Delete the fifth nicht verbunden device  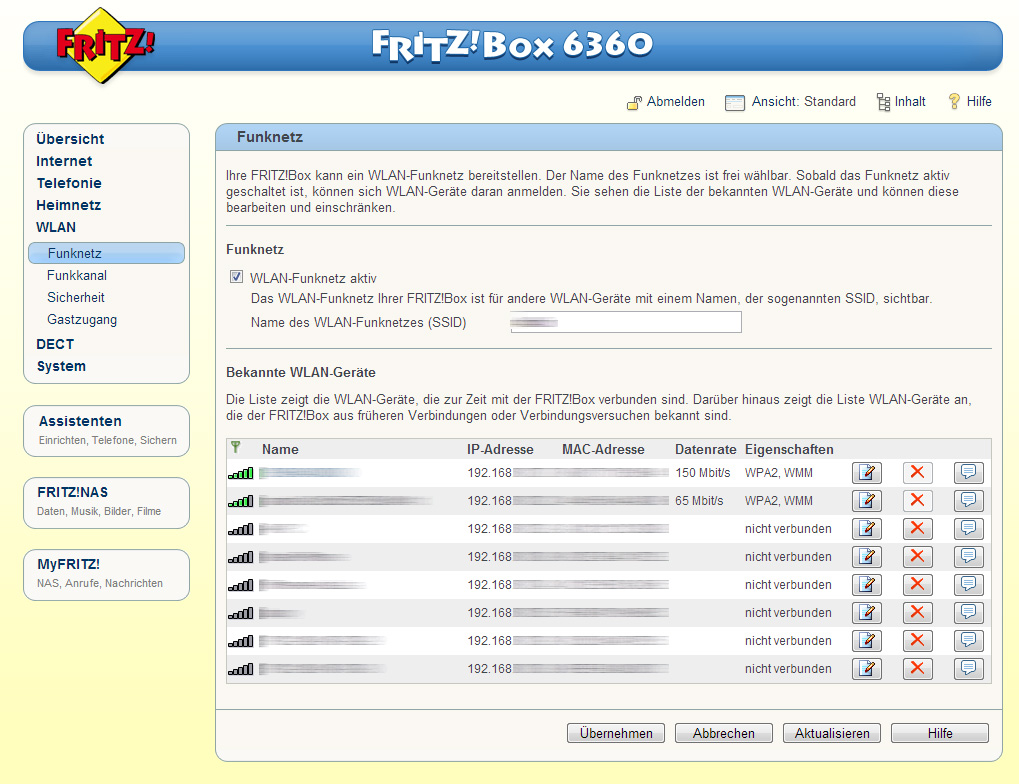click(917, 640)
